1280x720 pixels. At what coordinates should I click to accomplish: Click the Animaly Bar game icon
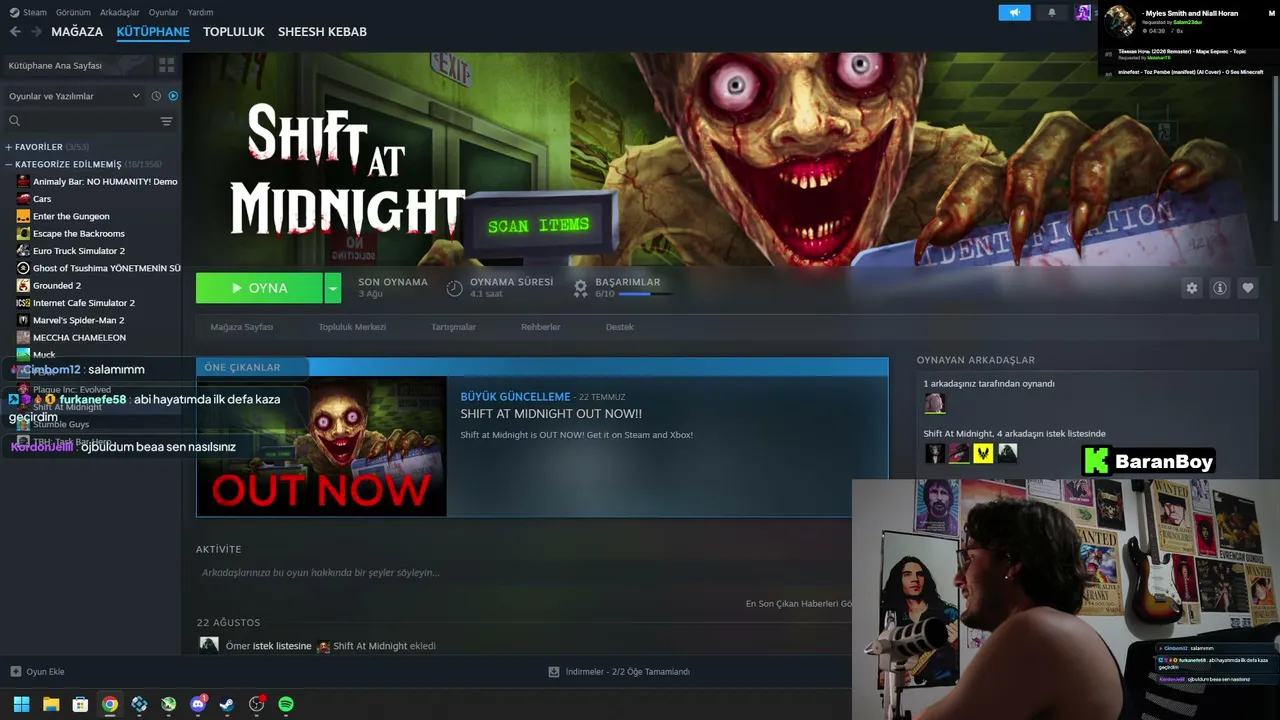coord(23,181)
